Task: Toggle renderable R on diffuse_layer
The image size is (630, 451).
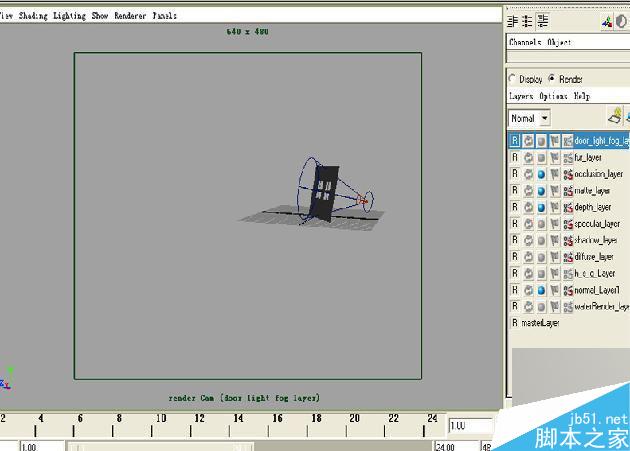Action: pos(515,256)
